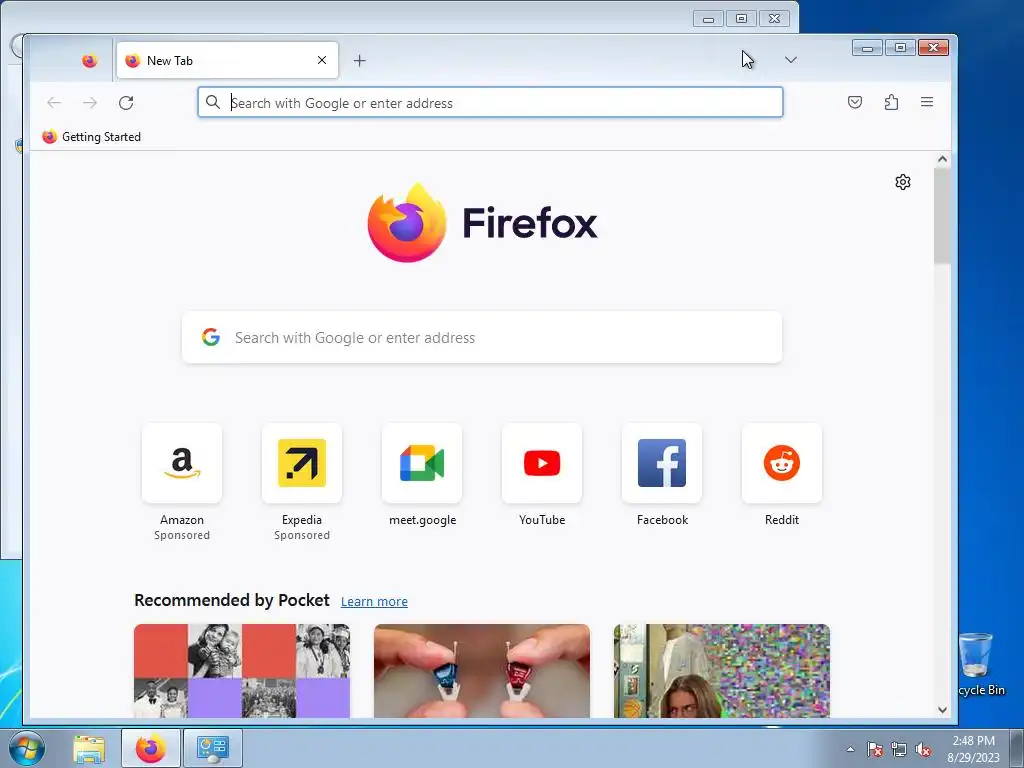
Task: Click the taskbar clock showing 2:48 PM
Action: [973, 748]
